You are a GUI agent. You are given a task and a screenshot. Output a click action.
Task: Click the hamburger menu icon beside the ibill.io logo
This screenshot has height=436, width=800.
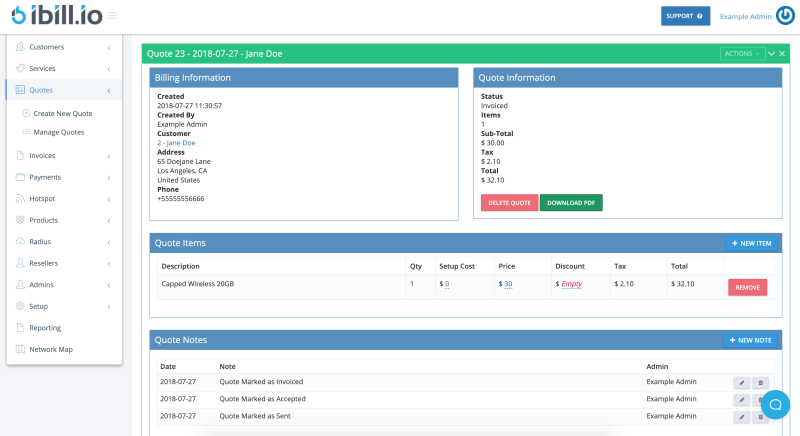tap(112, 16)
